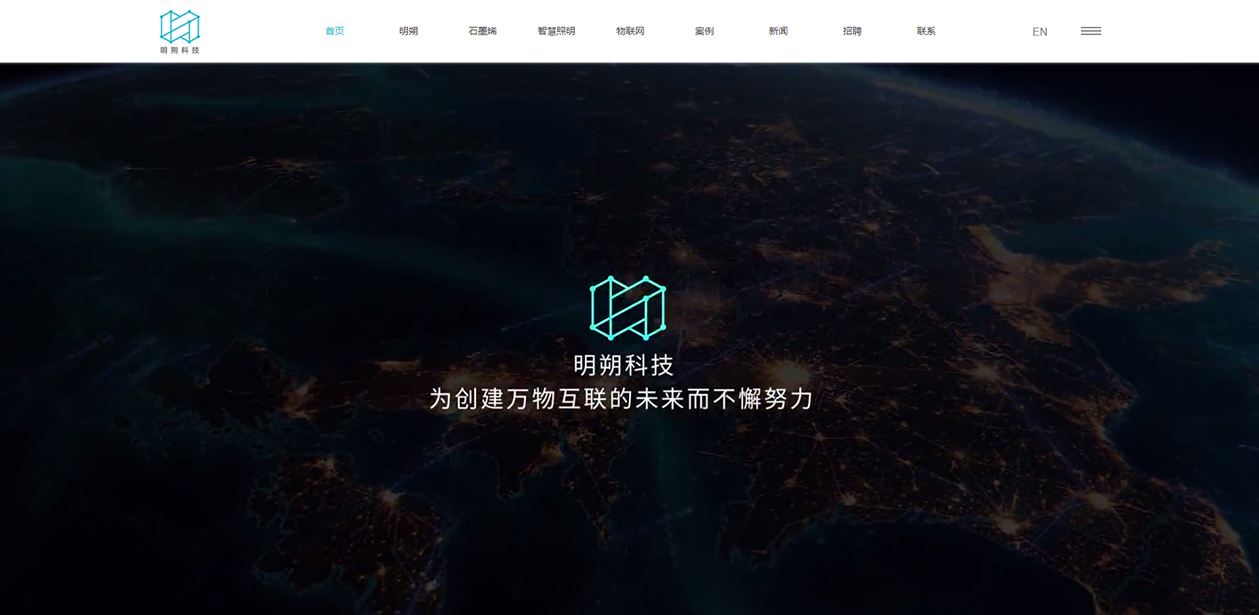Viewport: 1259px width, 615px height.
Task: Open the 明朔 navigation item
Action: tap(408, 31)
